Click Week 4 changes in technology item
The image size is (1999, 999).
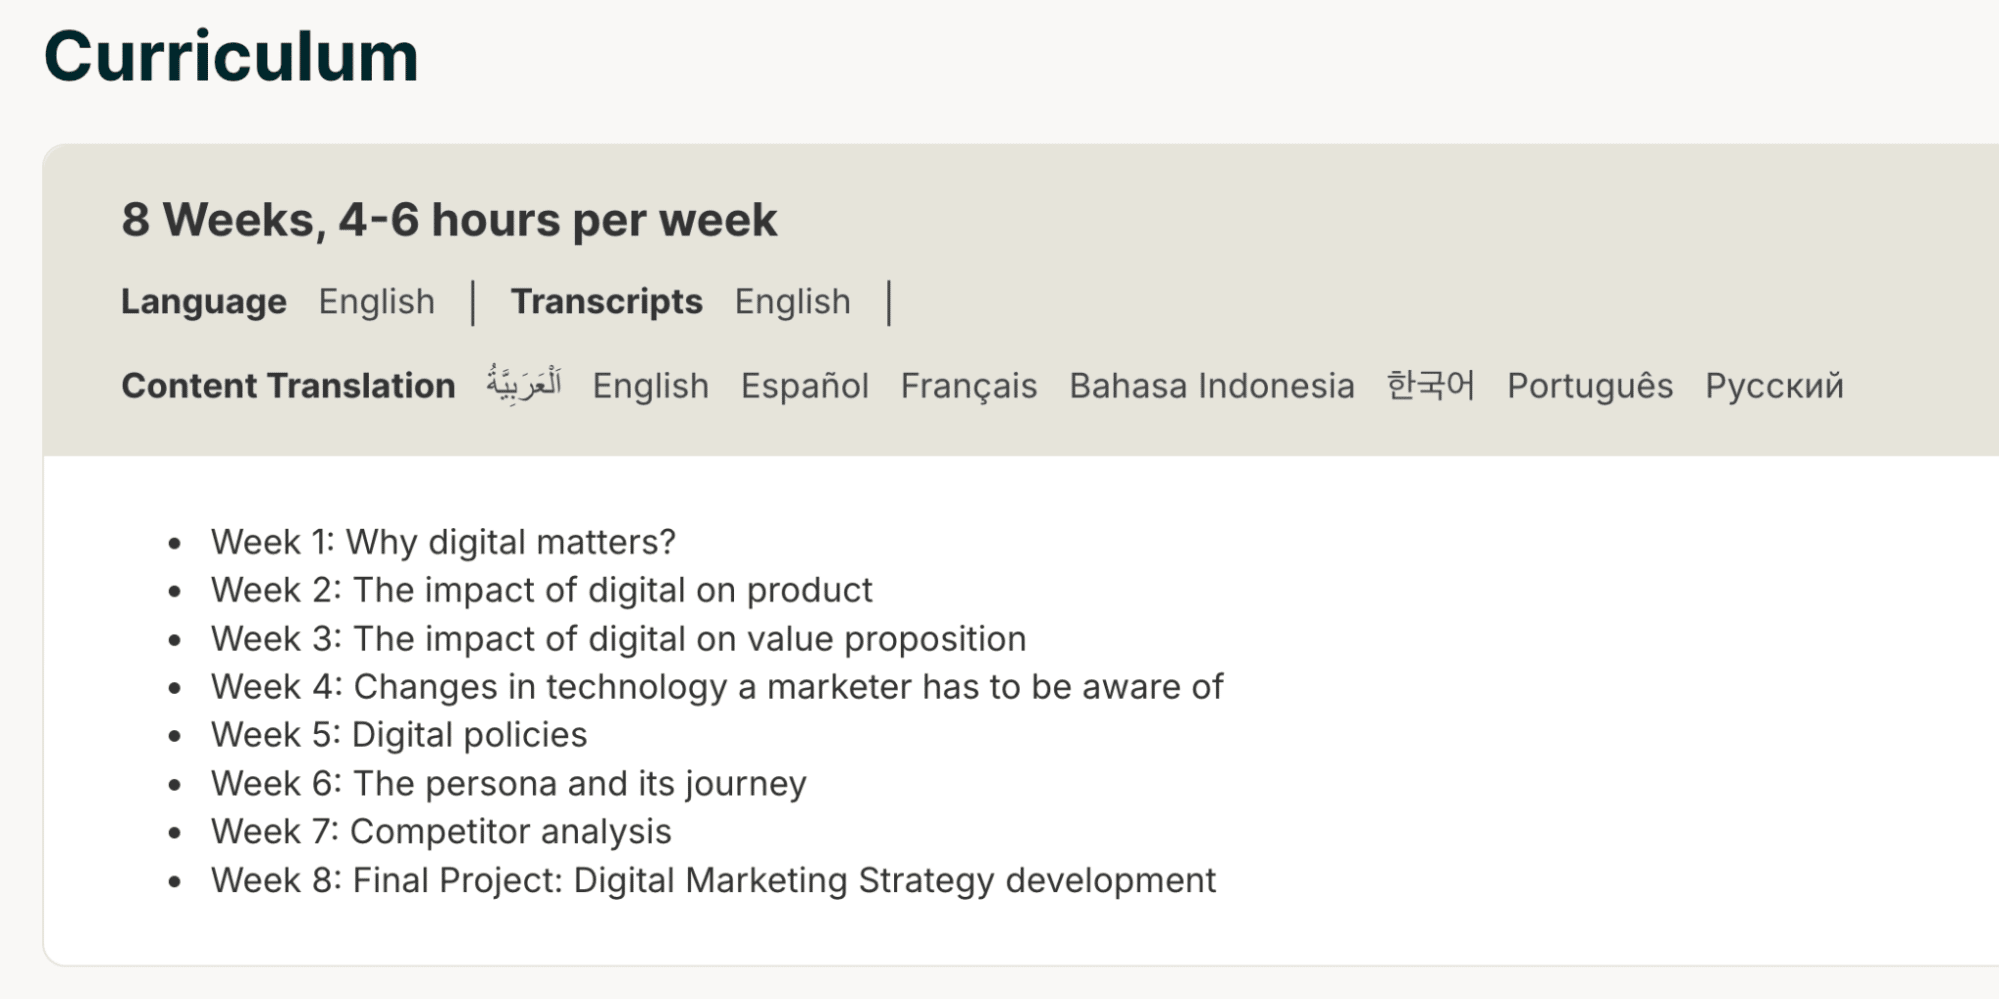(x=716, y=687)
